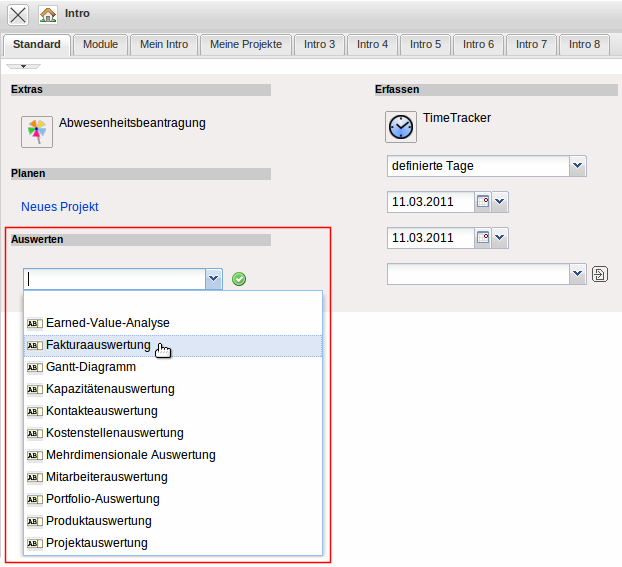The height and width of the screenshot is (567, 622).
Task: Click the first date input field
Action: 428,202
